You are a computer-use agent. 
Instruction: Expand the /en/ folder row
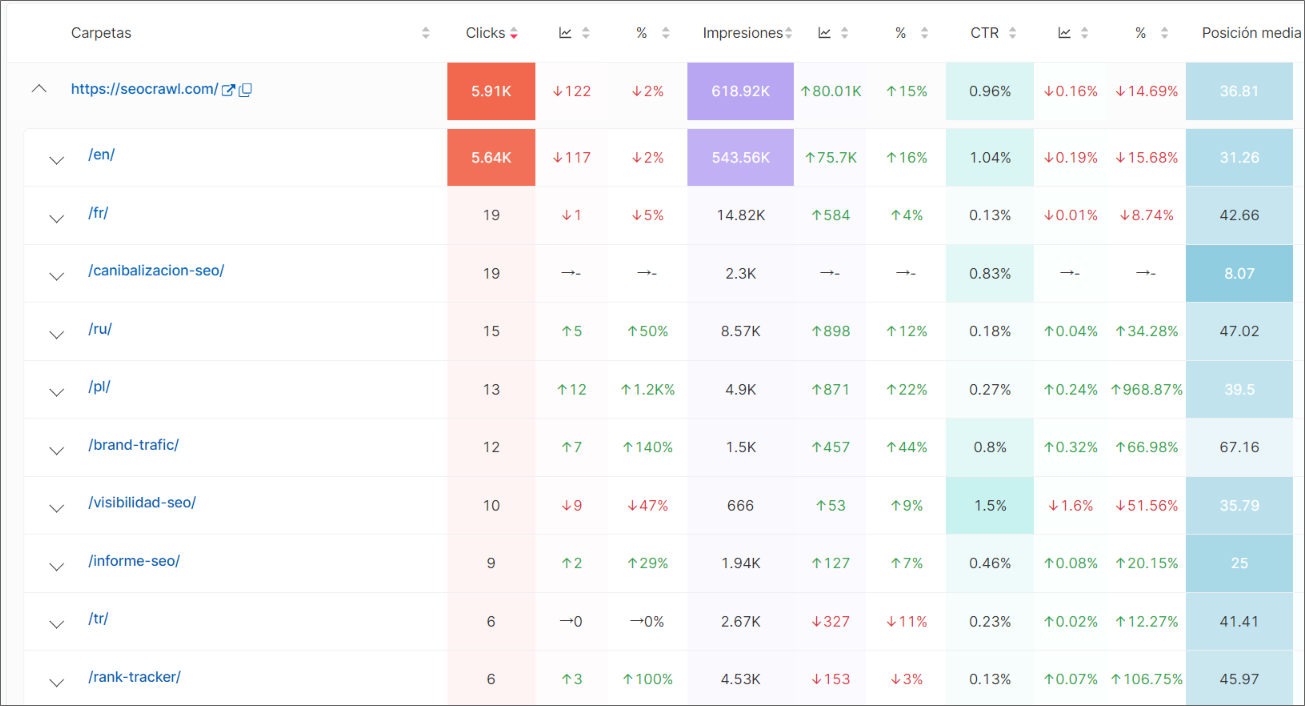click(56, 159)
